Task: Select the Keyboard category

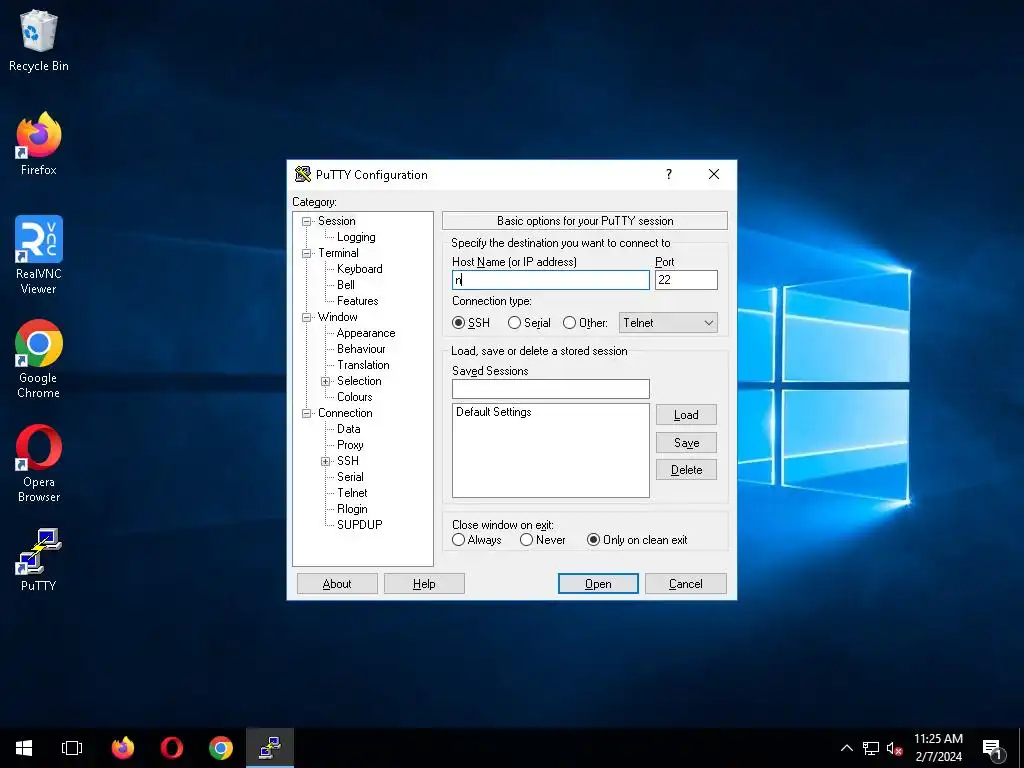Action: (359, 269)
